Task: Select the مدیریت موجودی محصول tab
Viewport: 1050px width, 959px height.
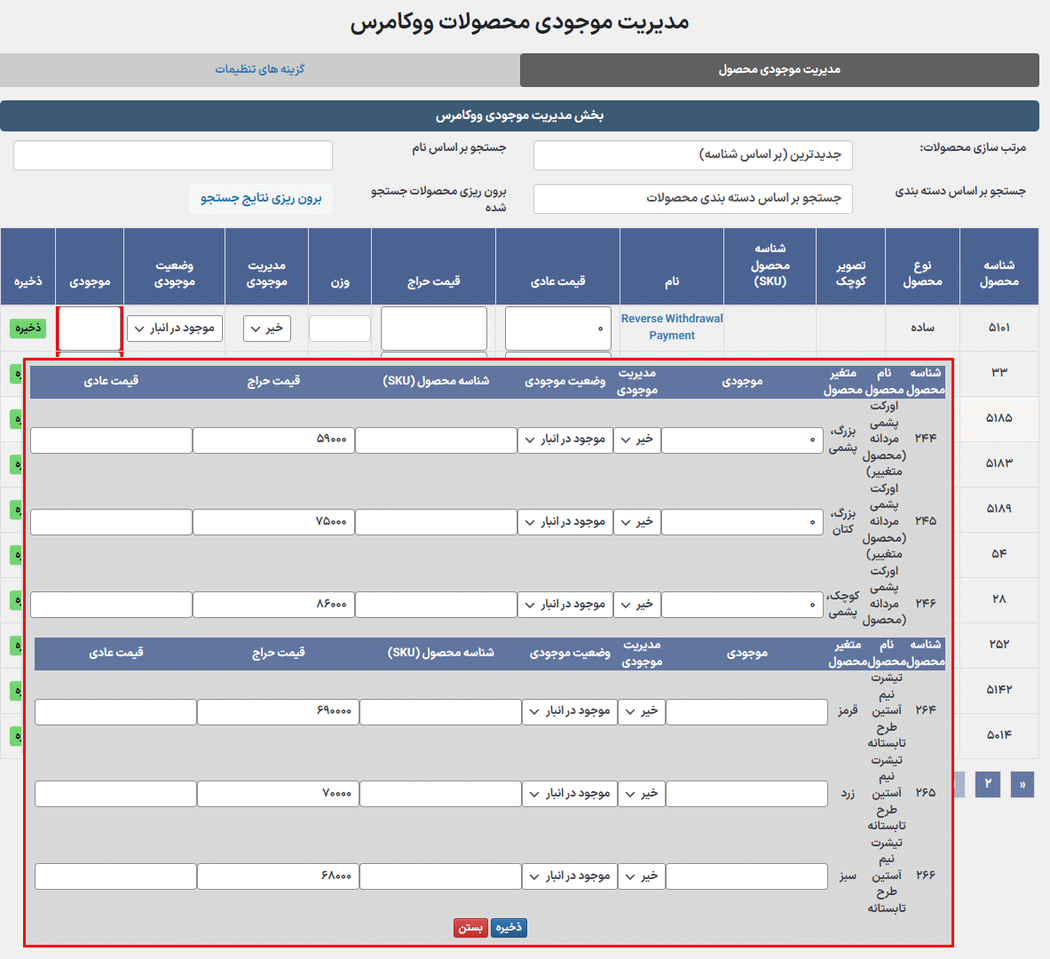Action: 778,70
